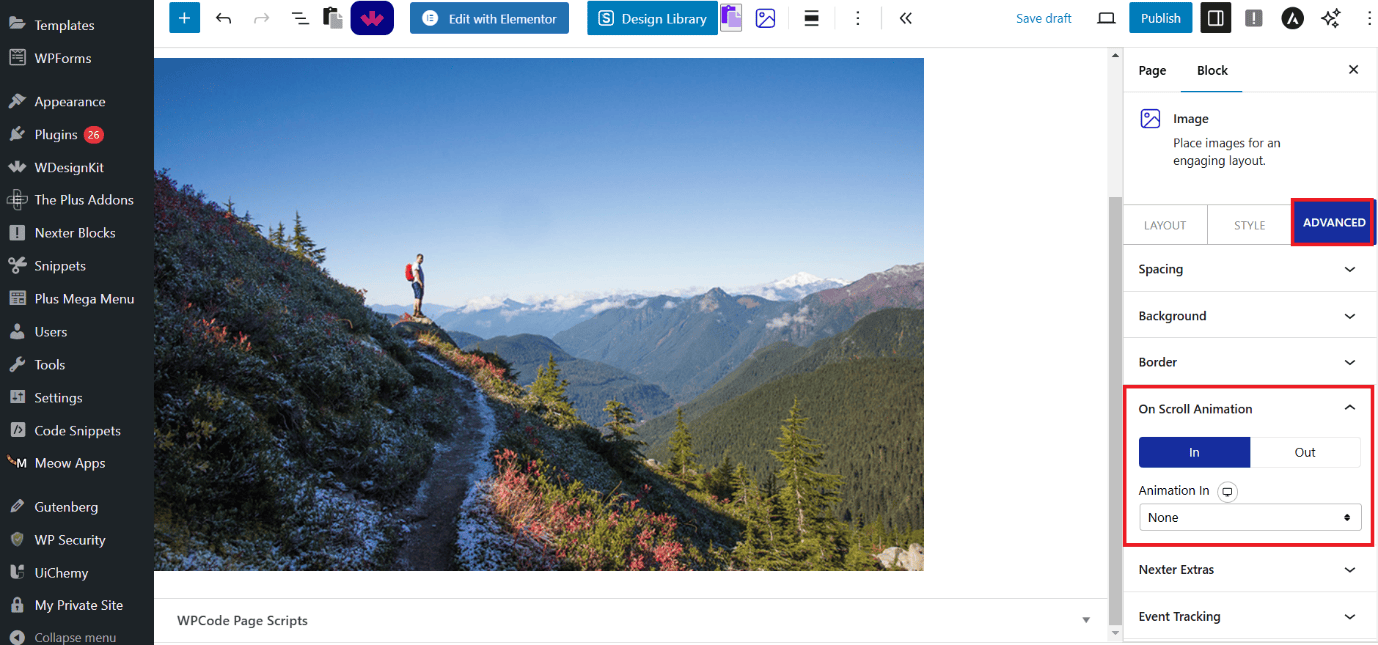Switch to the Page tab

tap(1152, 70)
